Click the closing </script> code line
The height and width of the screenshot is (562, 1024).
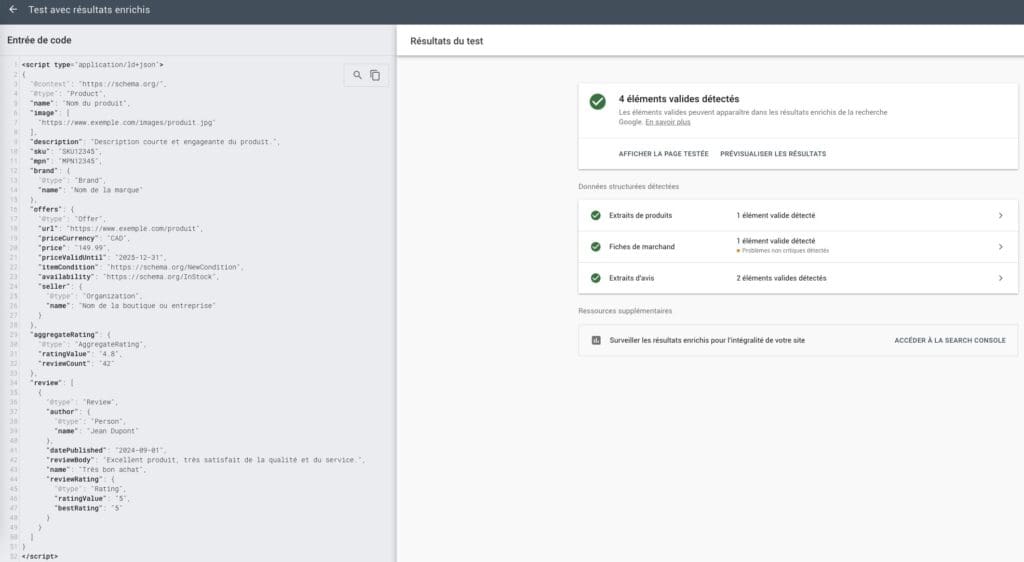pos(40,557)
